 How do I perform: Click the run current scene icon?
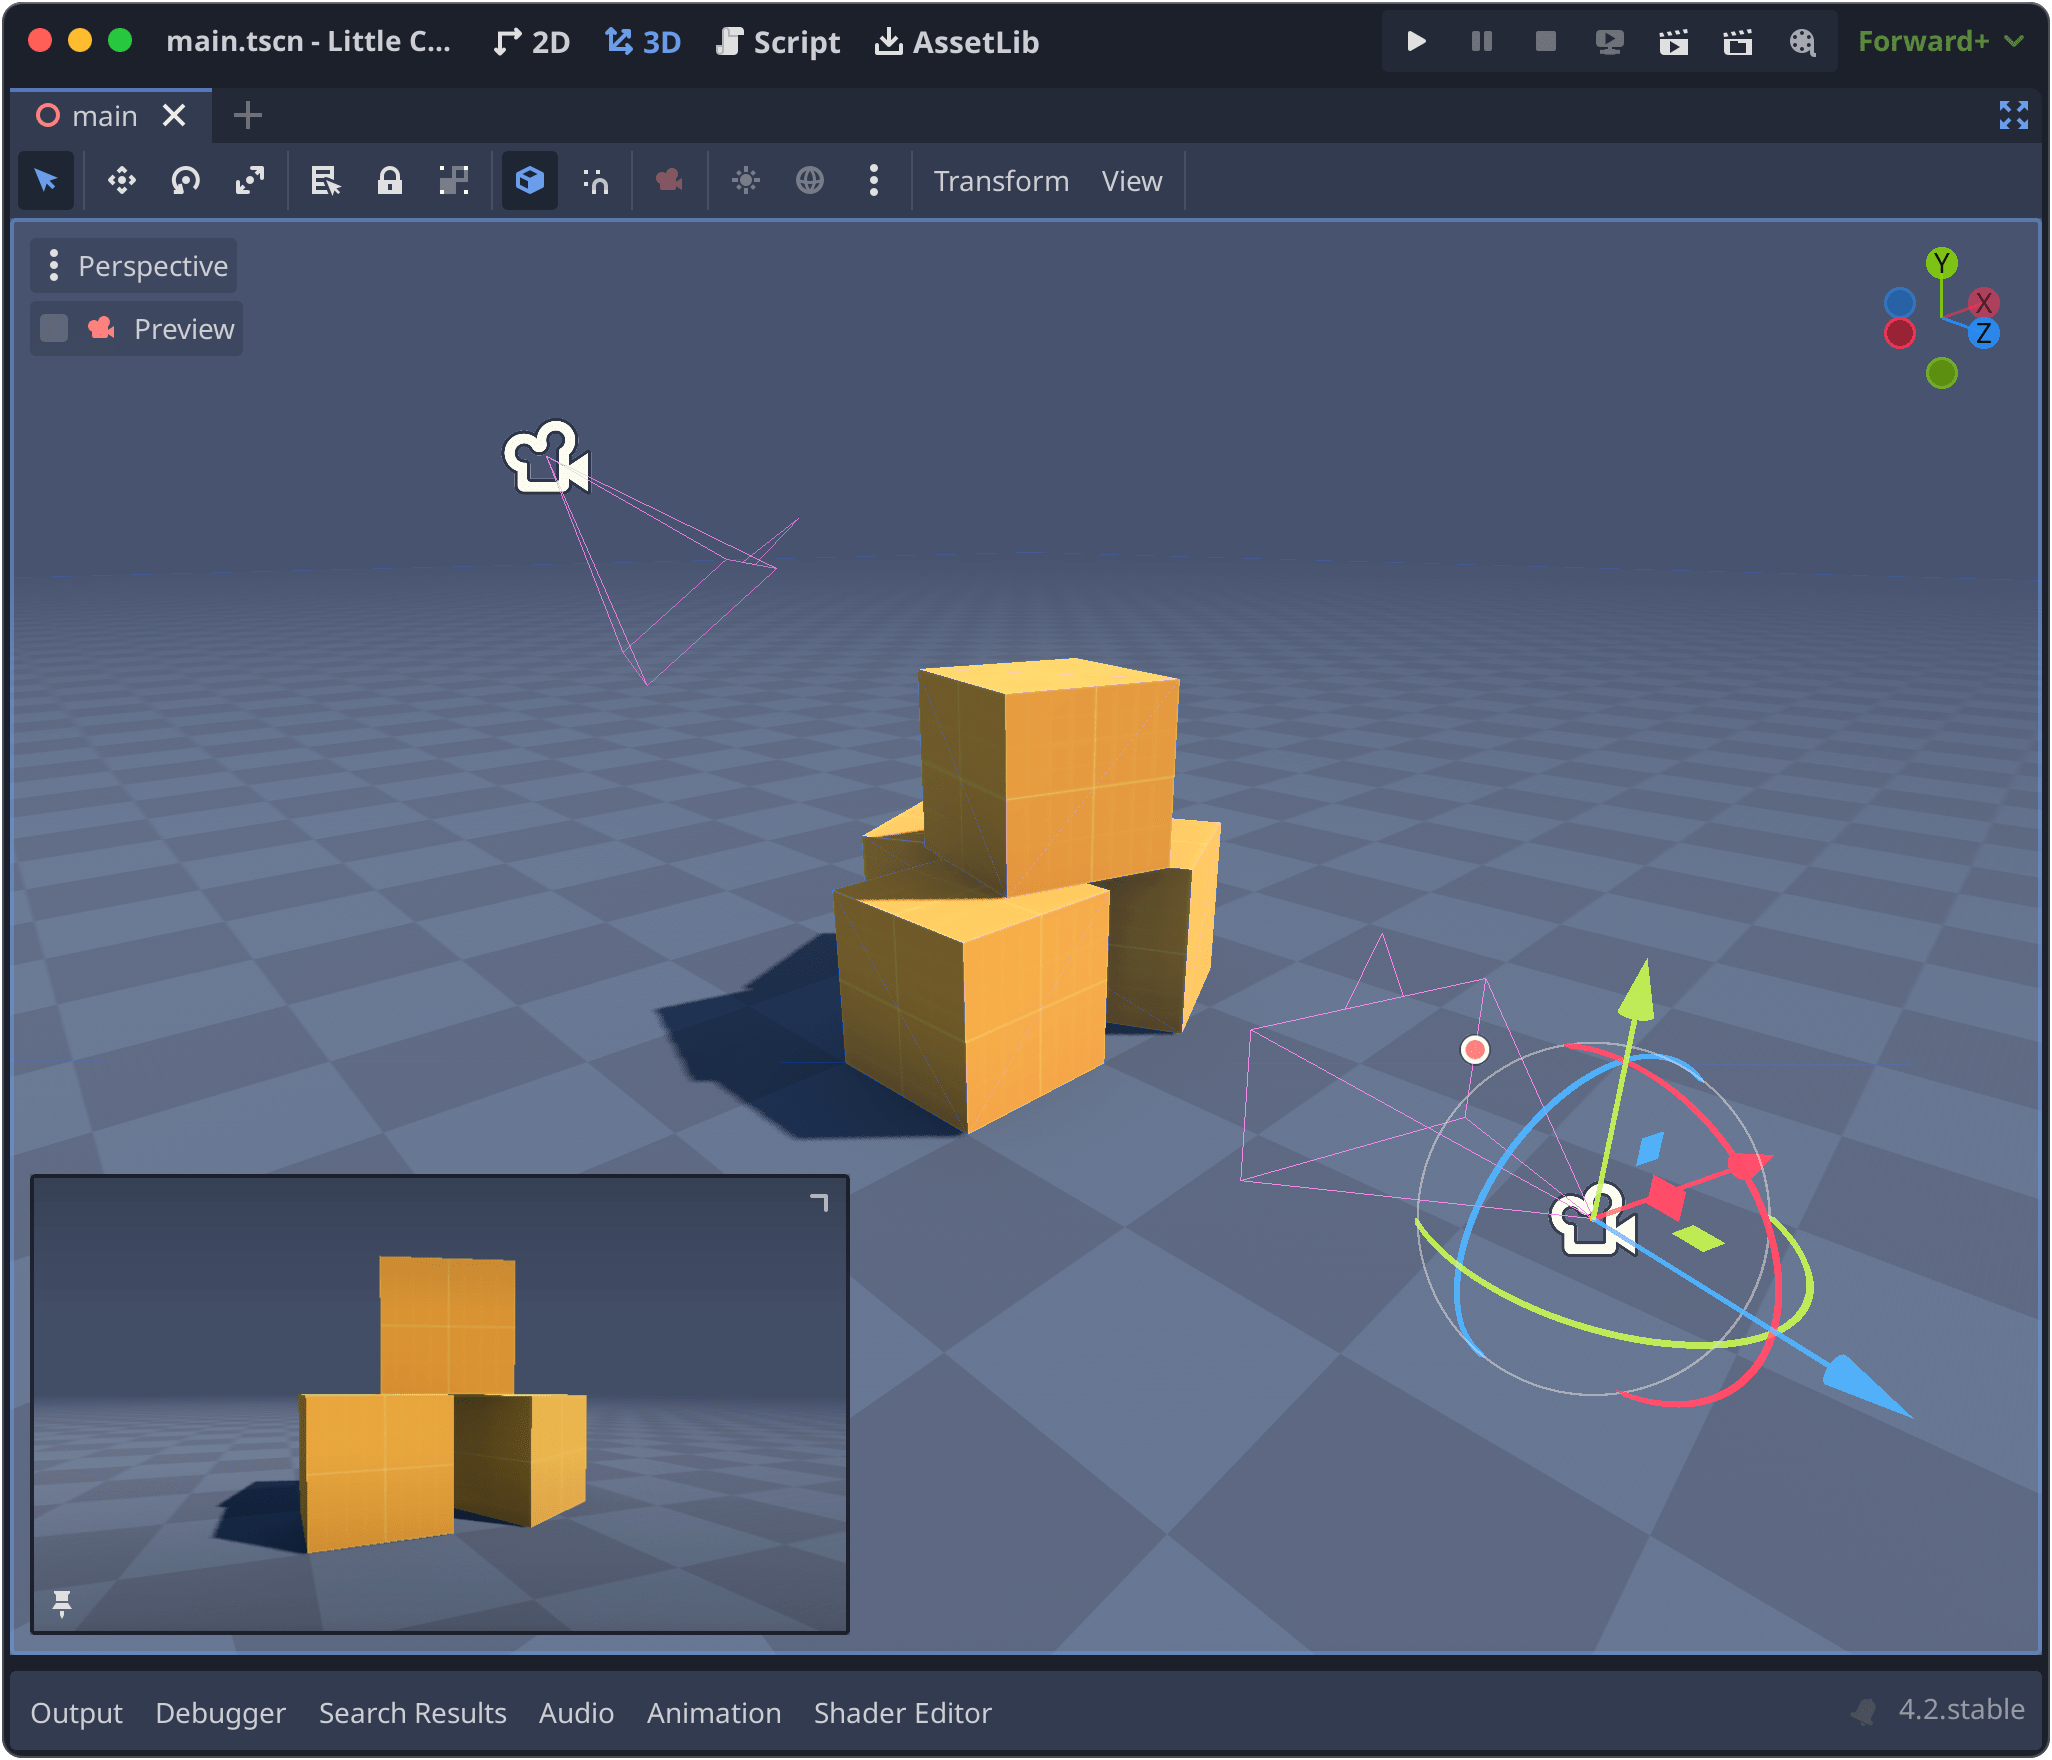pos(1674,42)
